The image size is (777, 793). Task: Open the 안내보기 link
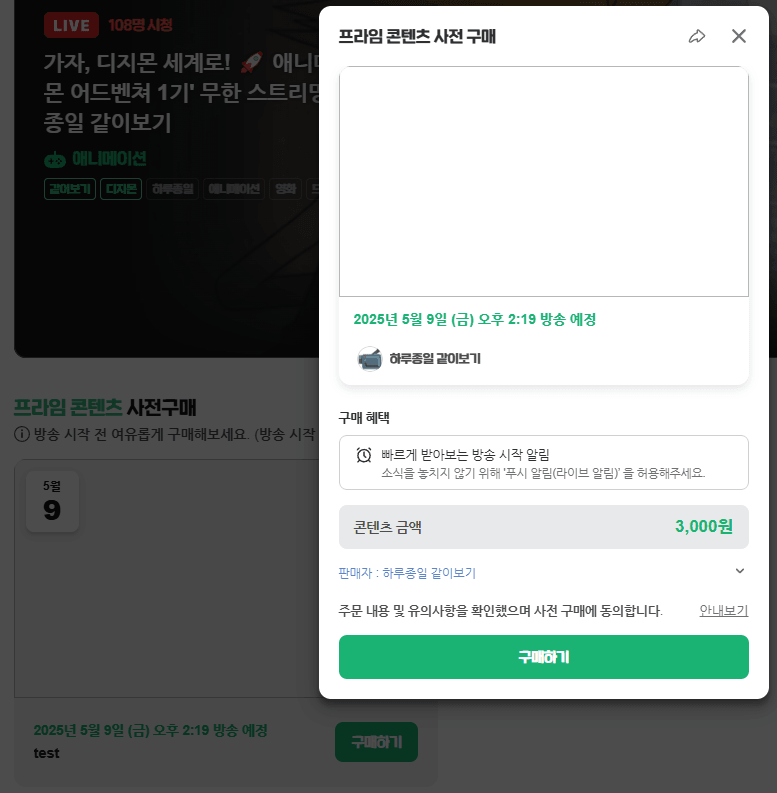(723, 610)
